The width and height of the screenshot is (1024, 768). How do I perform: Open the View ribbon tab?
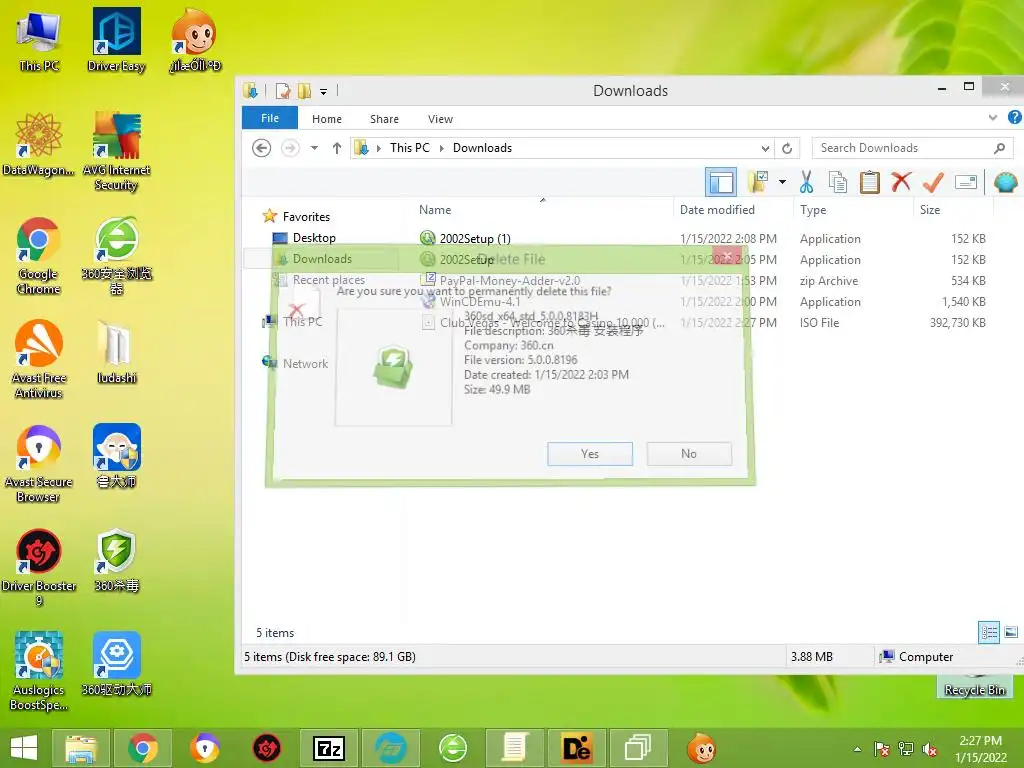(x=440, y=119)
